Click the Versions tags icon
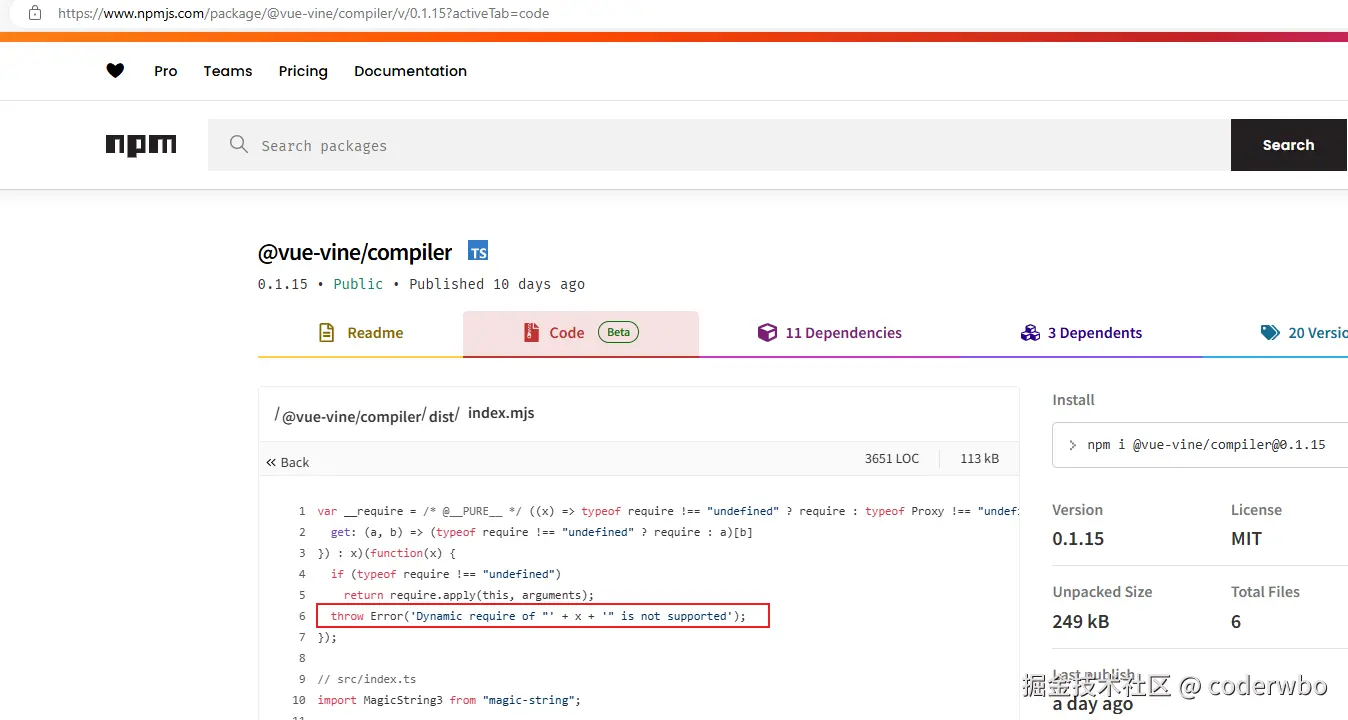The image size is (1348, 720). coord(1270,333)
